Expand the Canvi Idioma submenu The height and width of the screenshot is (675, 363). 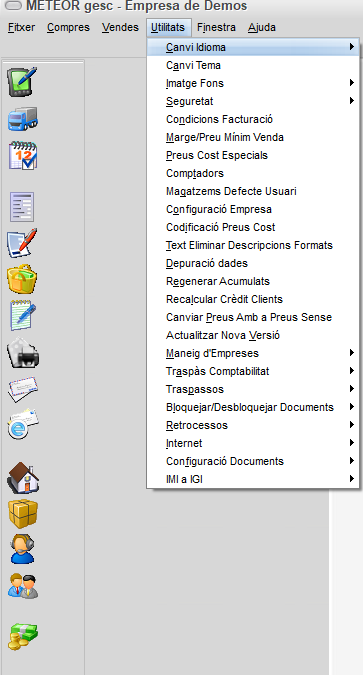pos(253,47)
